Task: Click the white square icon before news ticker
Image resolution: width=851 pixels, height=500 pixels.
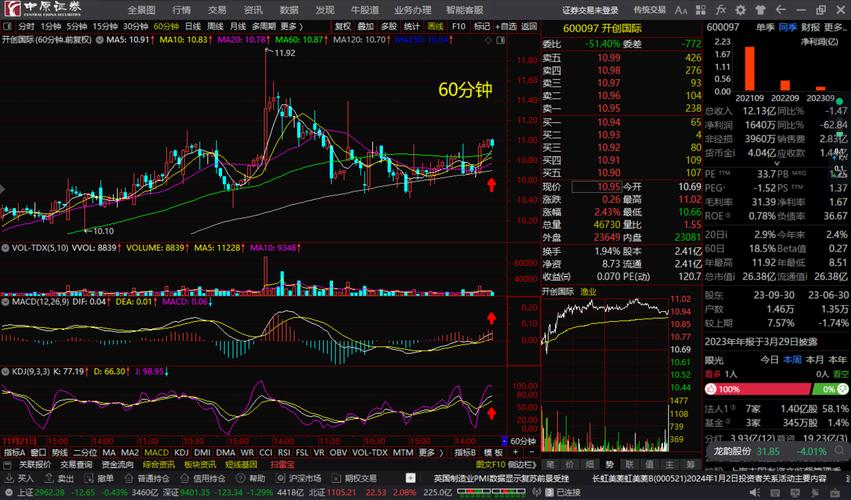Action: coord(411,478)
